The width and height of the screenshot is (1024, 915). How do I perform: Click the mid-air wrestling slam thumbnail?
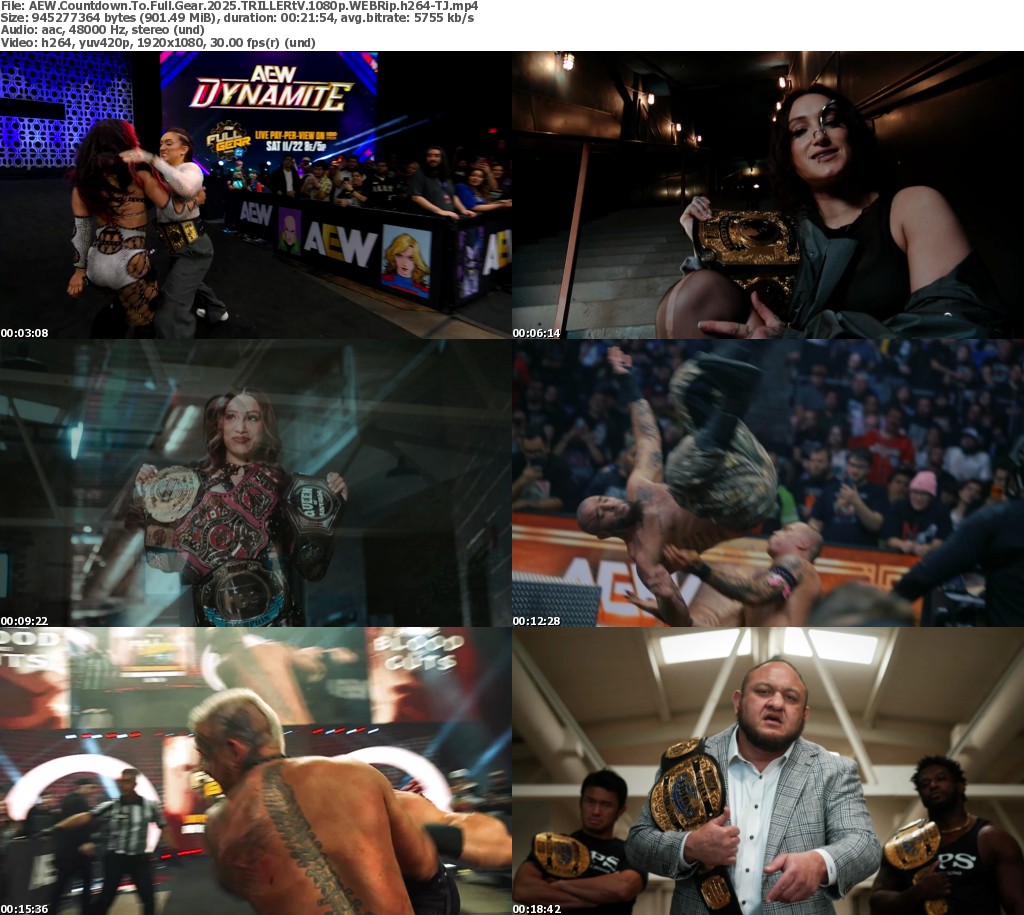(768, 483)
